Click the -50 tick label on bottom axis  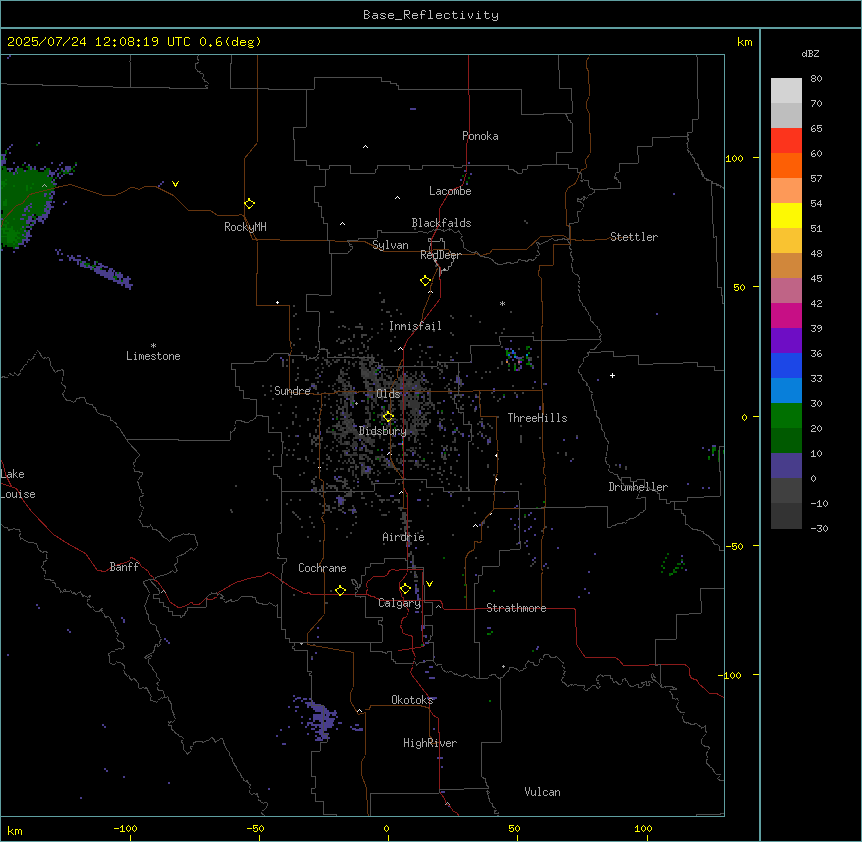[255, 828]
